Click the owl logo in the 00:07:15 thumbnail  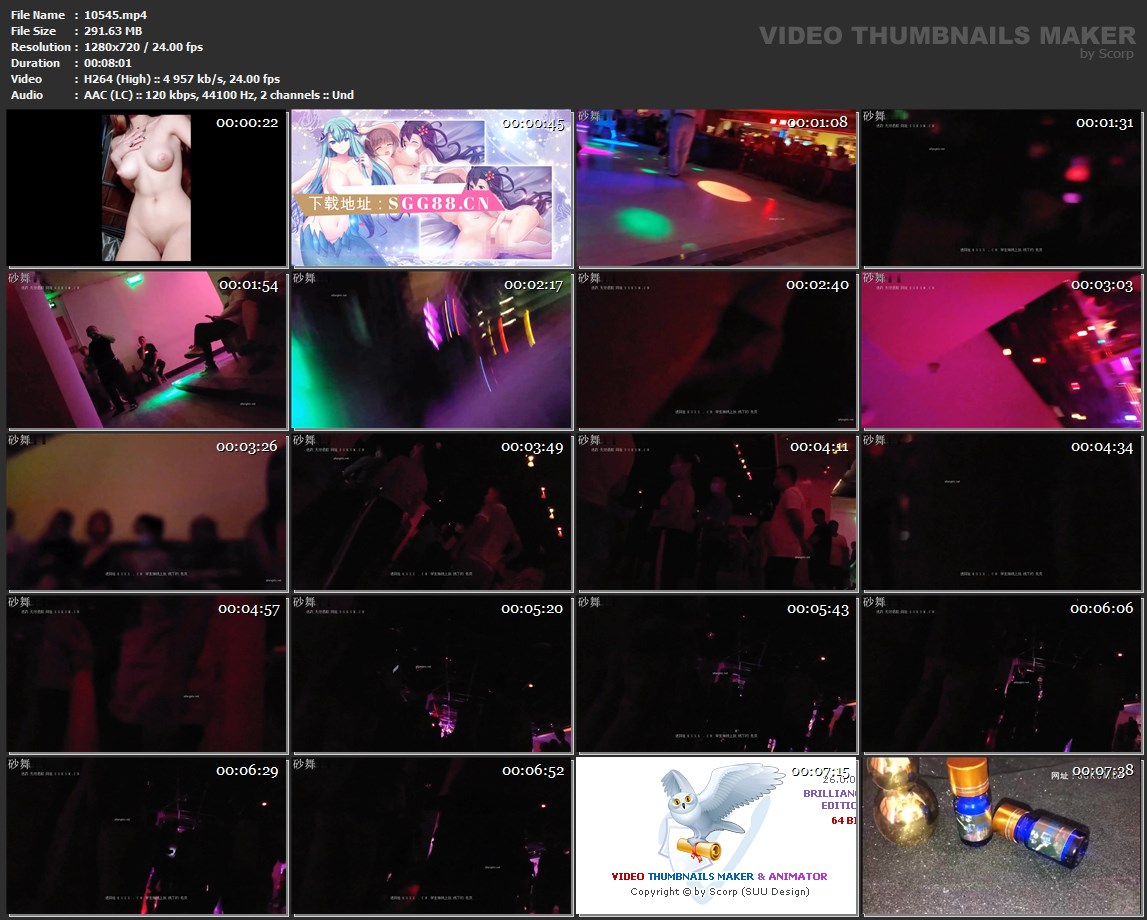point(700,815)
